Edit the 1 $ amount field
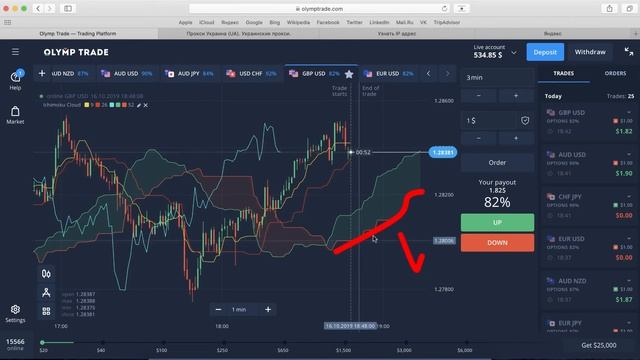The image size is (640, 360). [488, 120]
